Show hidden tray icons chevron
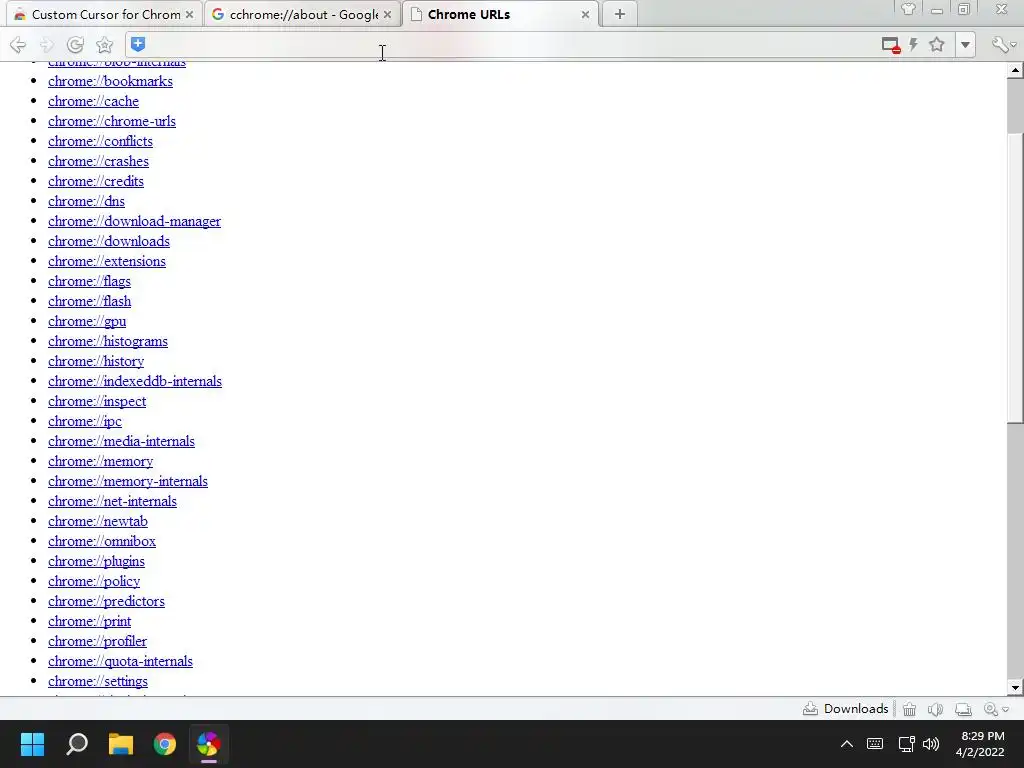Viewport: 1024px width, 768px height. [846, 744]
